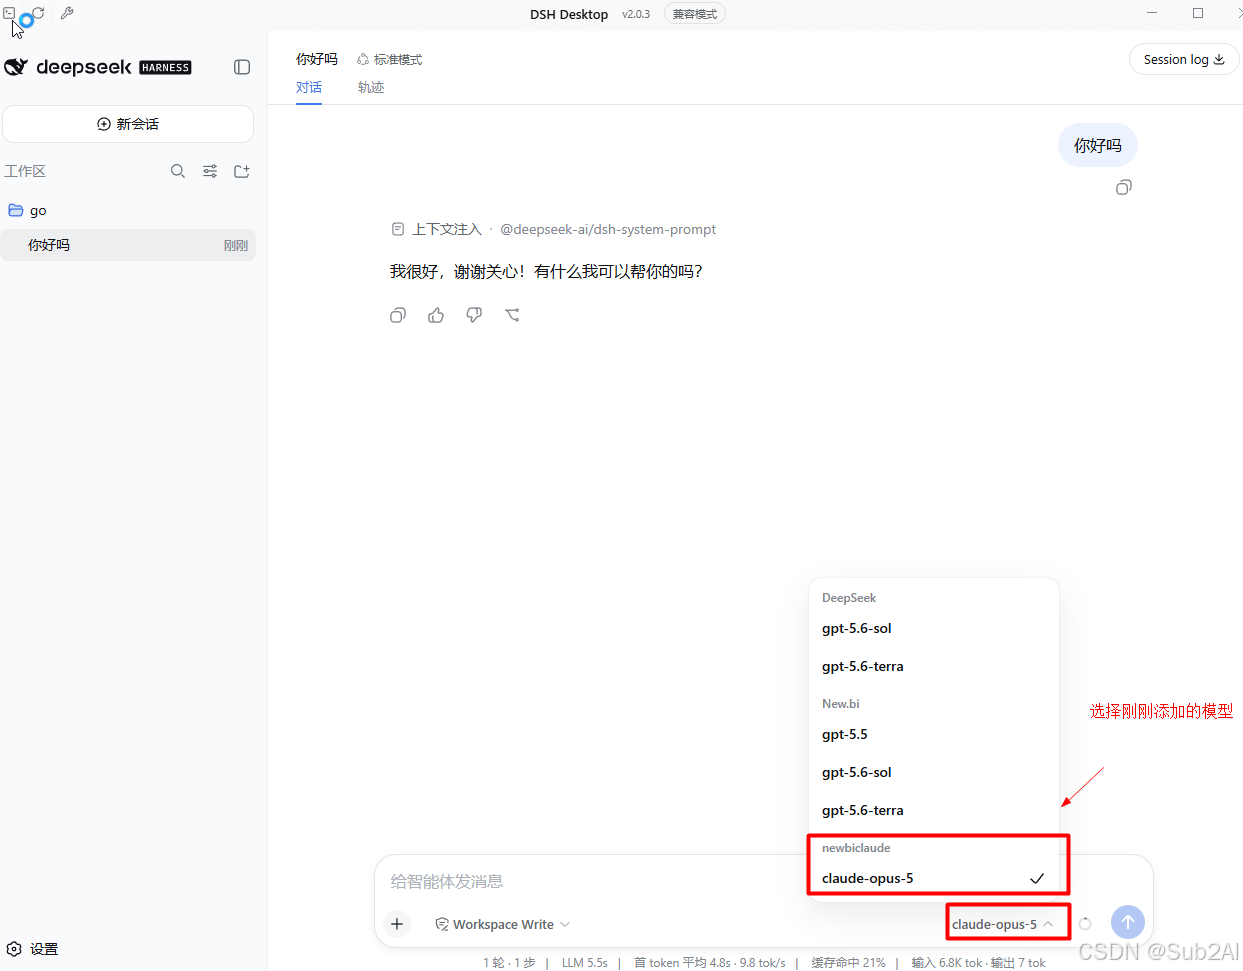1243x971 pixels.
Task: Click the 刚刚 timestamp on conversation row
Action: tap(236, 245)
